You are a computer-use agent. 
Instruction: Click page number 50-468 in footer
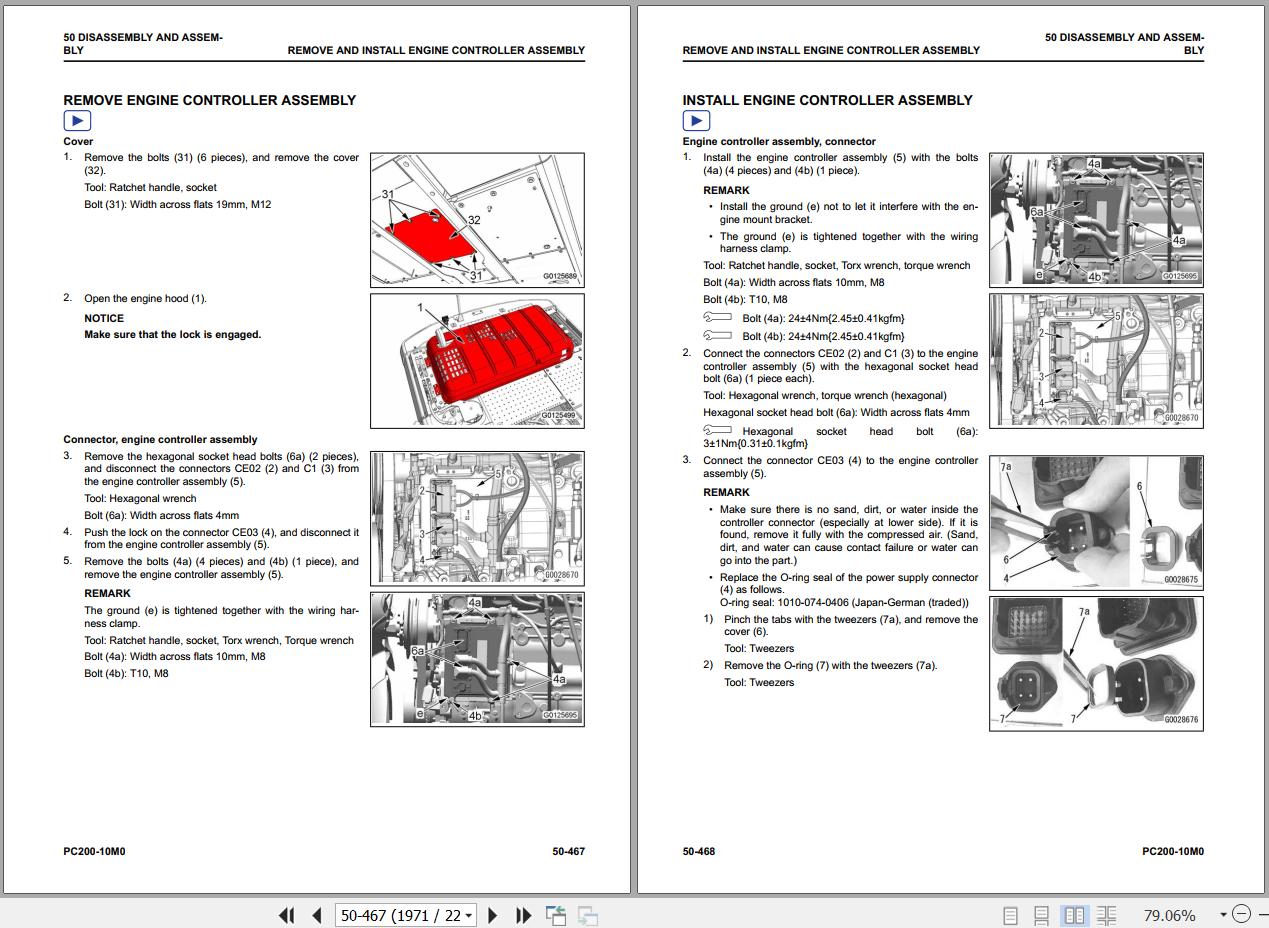click(699, 851)
